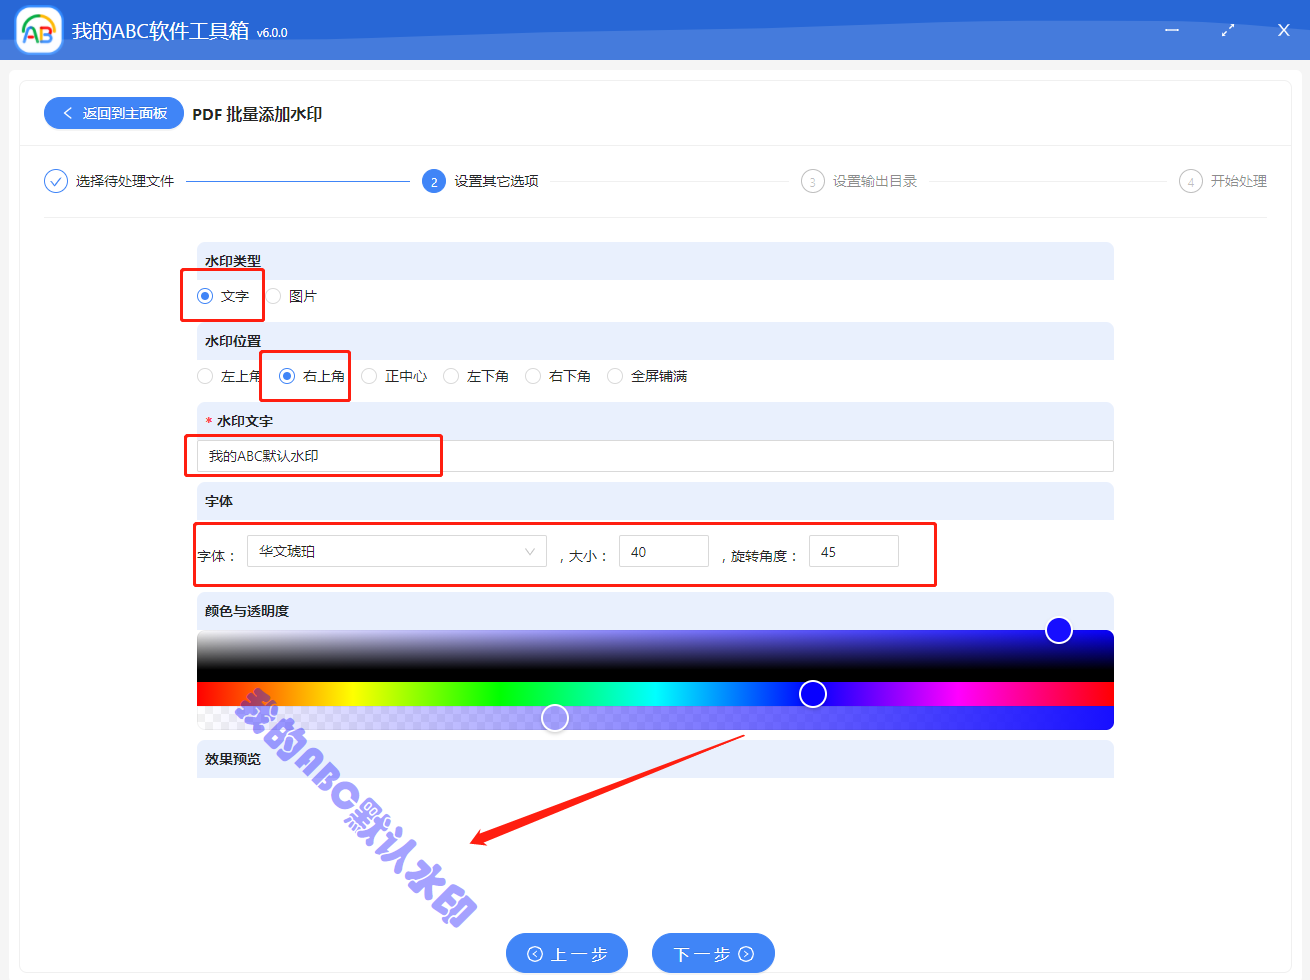Click the 大小 size field showing 40

coord(663,550)
